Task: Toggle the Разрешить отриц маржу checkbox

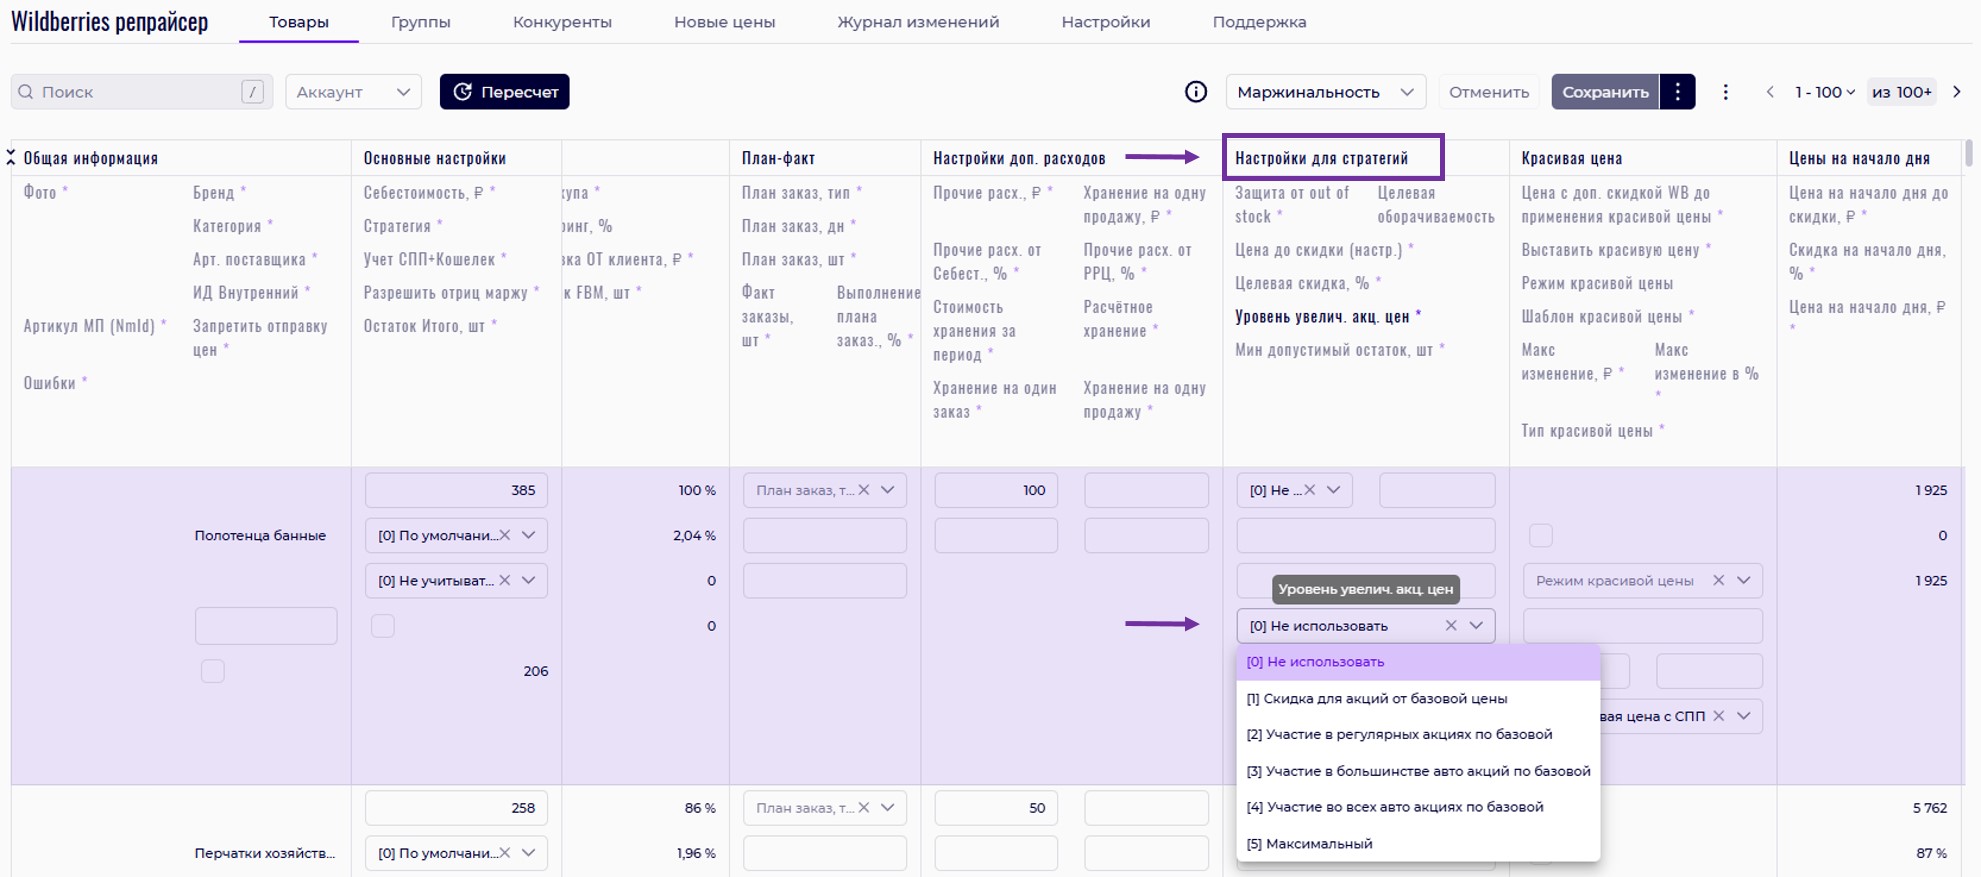Action: click(383, 626)
